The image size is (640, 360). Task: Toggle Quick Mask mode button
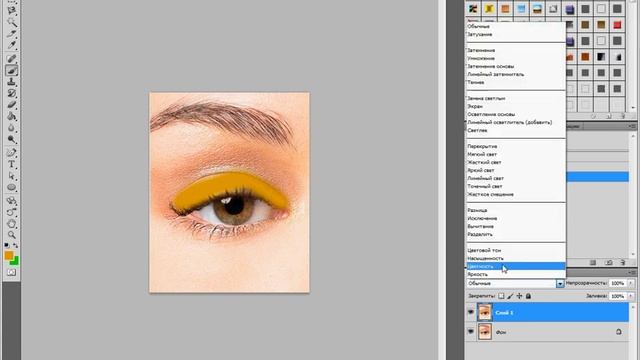11,272
